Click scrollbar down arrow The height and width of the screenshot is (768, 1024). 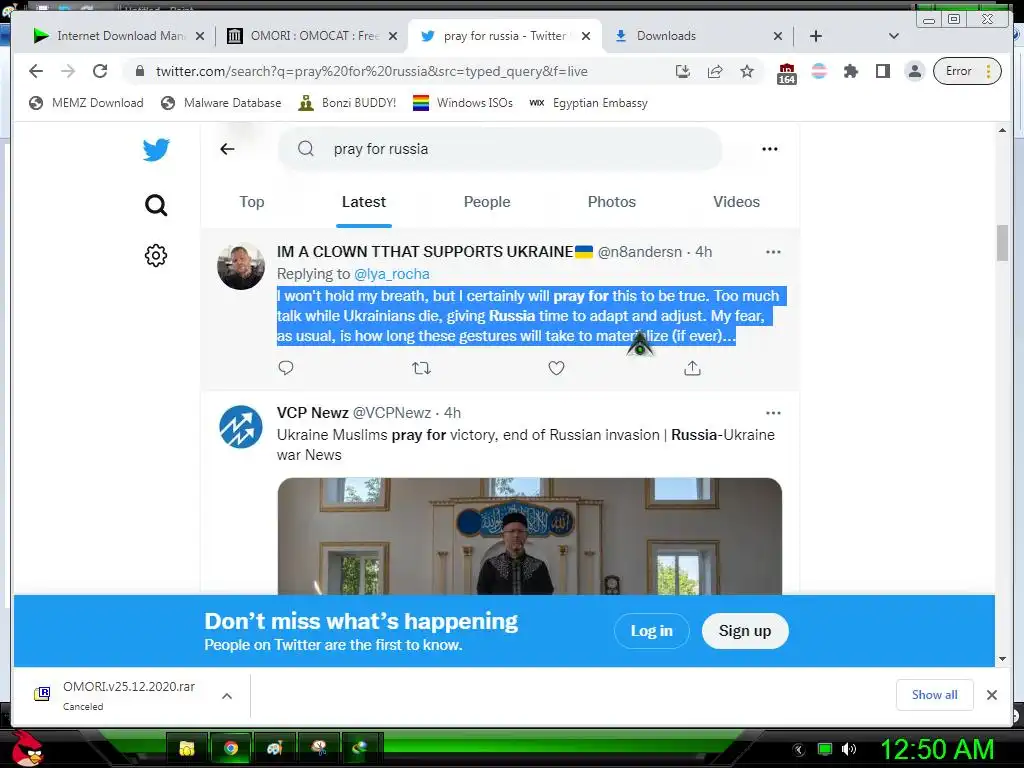point(1002,659)
